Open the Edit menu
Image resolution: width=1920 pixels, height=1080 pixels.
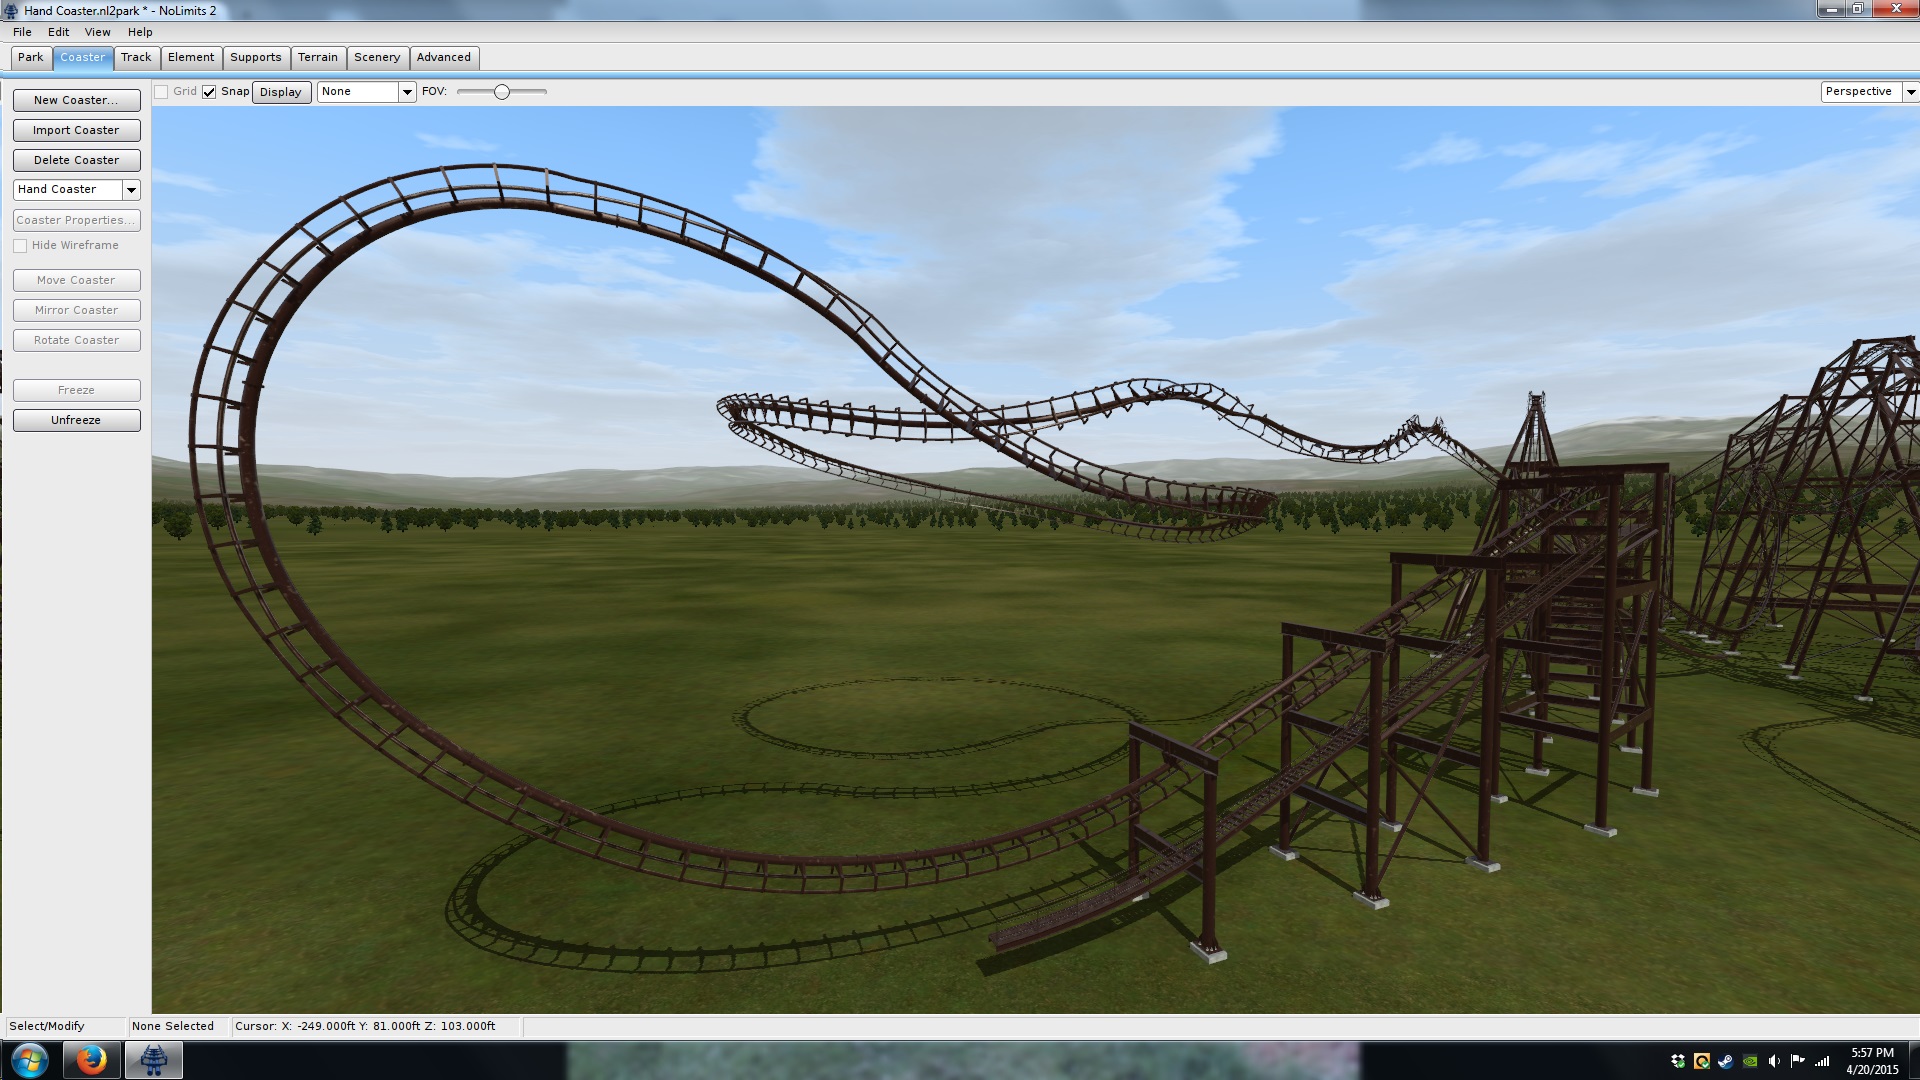coord(58,32)
